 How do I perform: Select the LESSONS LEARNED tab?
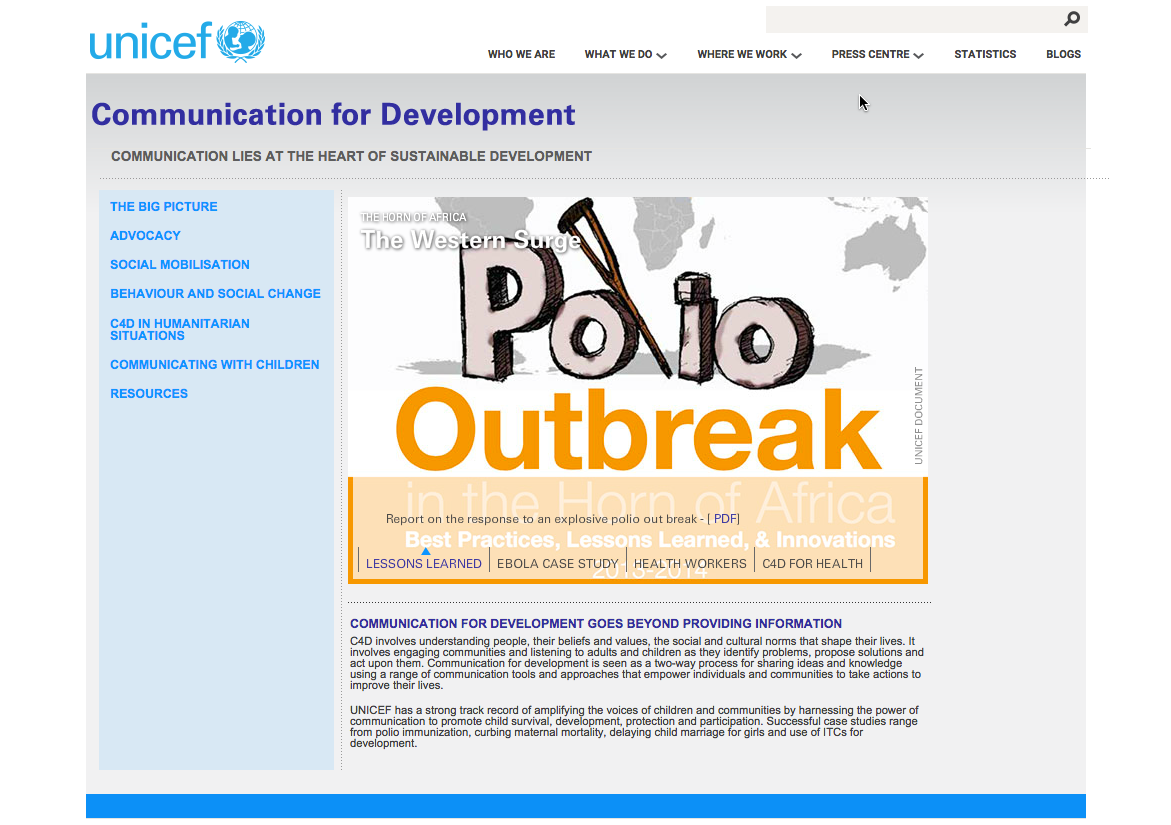(x=423, y=564)
